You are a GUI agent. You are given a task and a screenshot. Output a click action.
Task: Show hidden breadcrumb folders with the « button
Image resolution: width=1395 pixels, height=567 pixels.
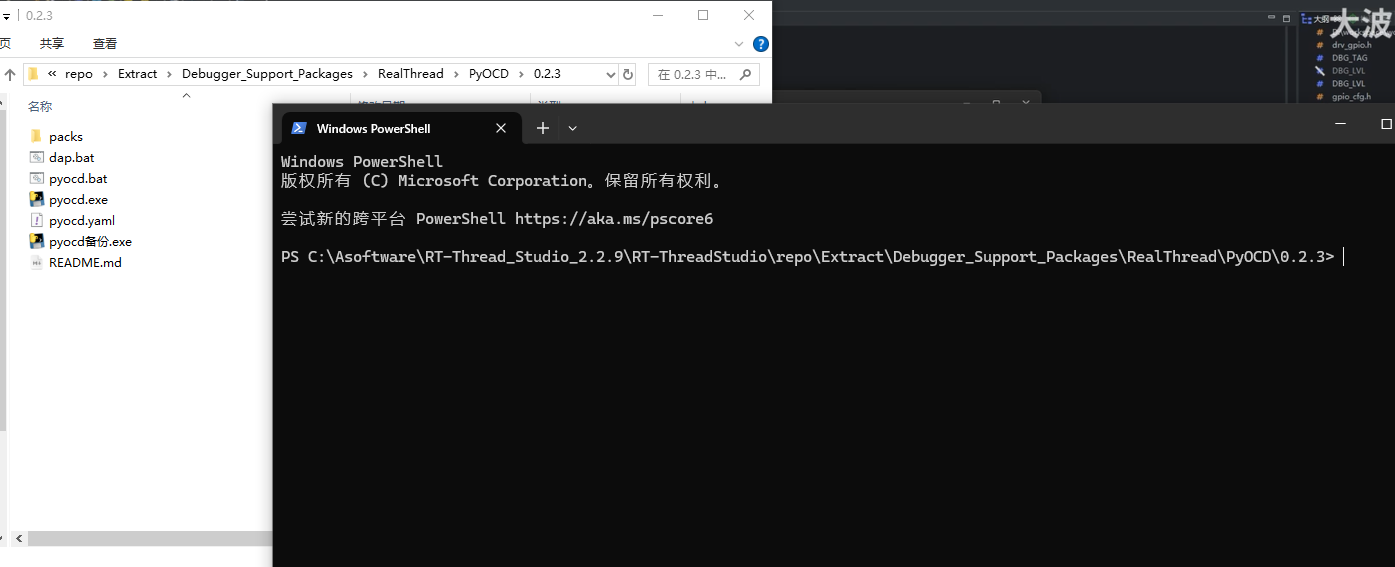click(x=52, y=74)
